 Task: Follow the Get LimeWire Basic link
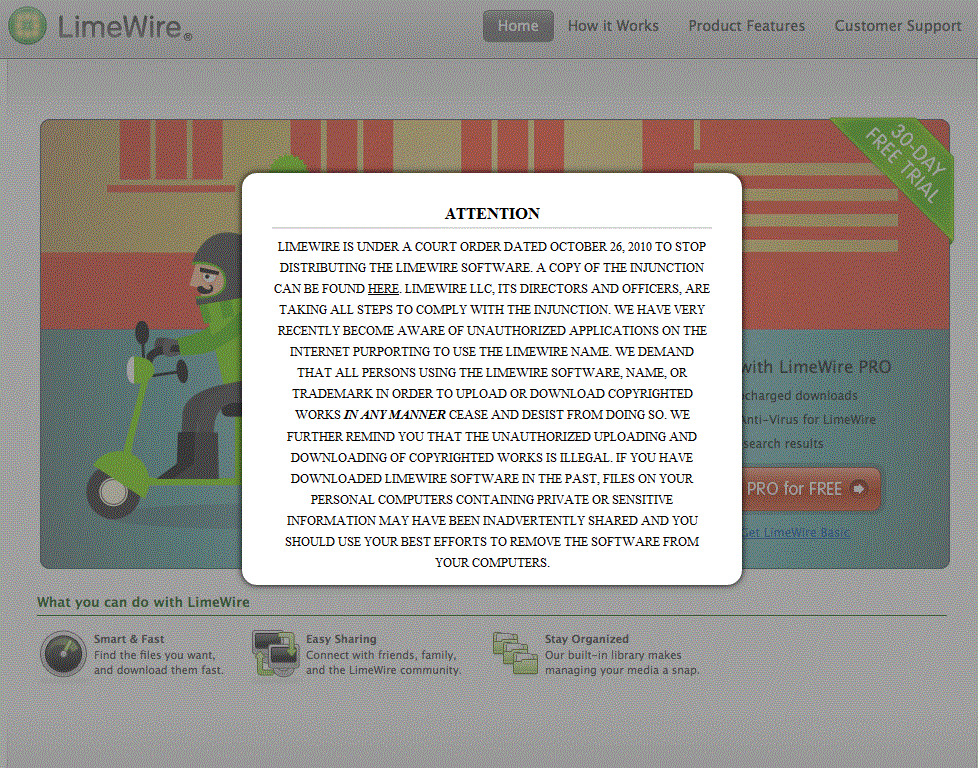point(795,532)
